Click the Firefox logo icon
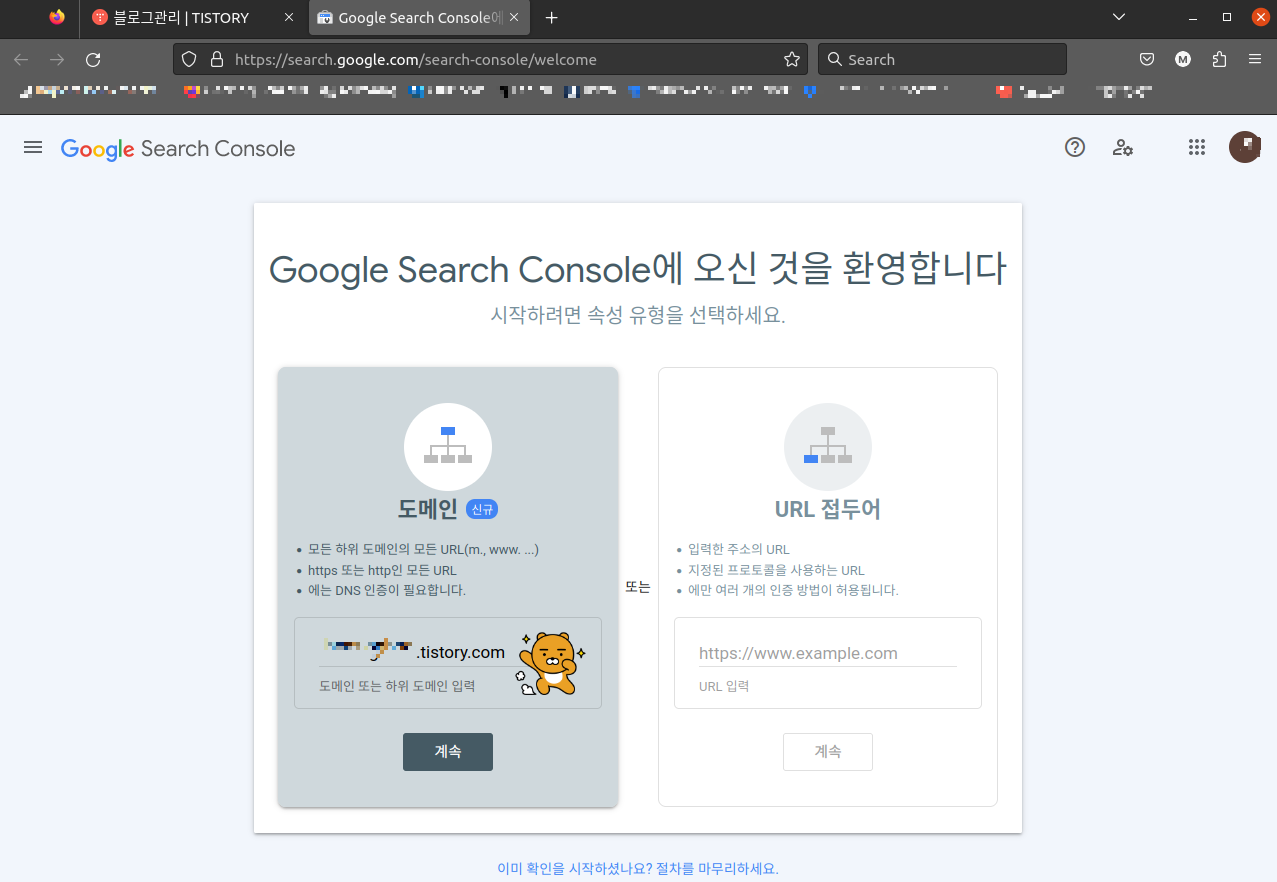This screenshot has width=1277, height=882. [x=57, y=17]
